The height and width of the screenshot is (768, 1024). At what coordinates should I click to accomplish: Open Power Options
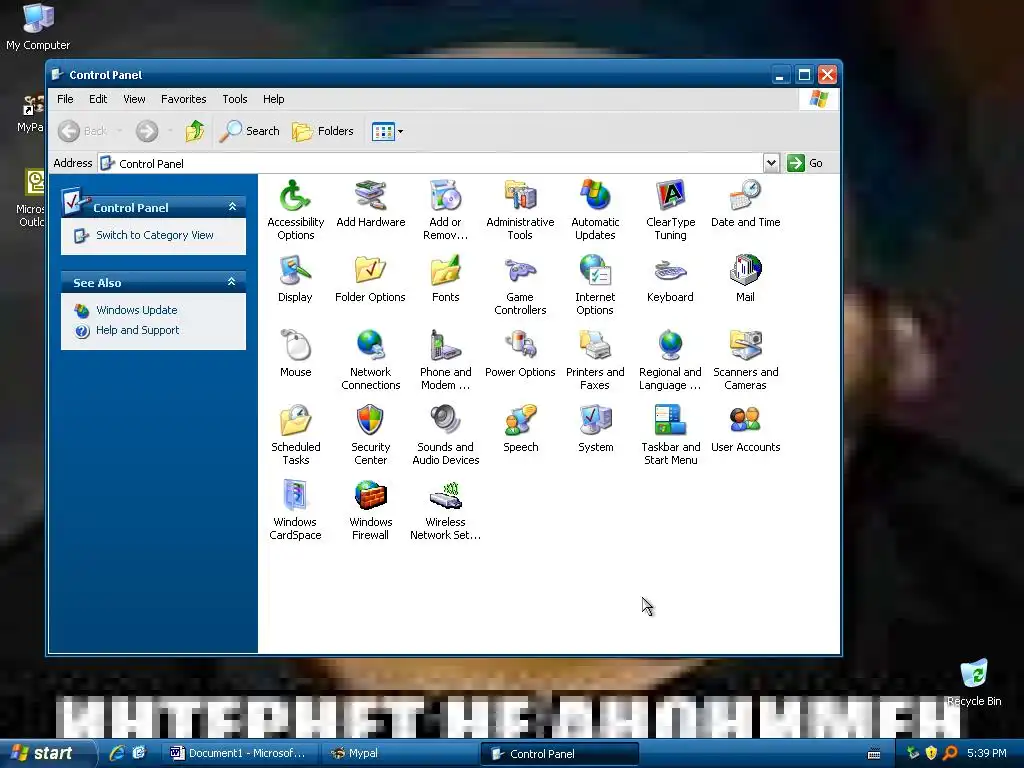point(520,353)
